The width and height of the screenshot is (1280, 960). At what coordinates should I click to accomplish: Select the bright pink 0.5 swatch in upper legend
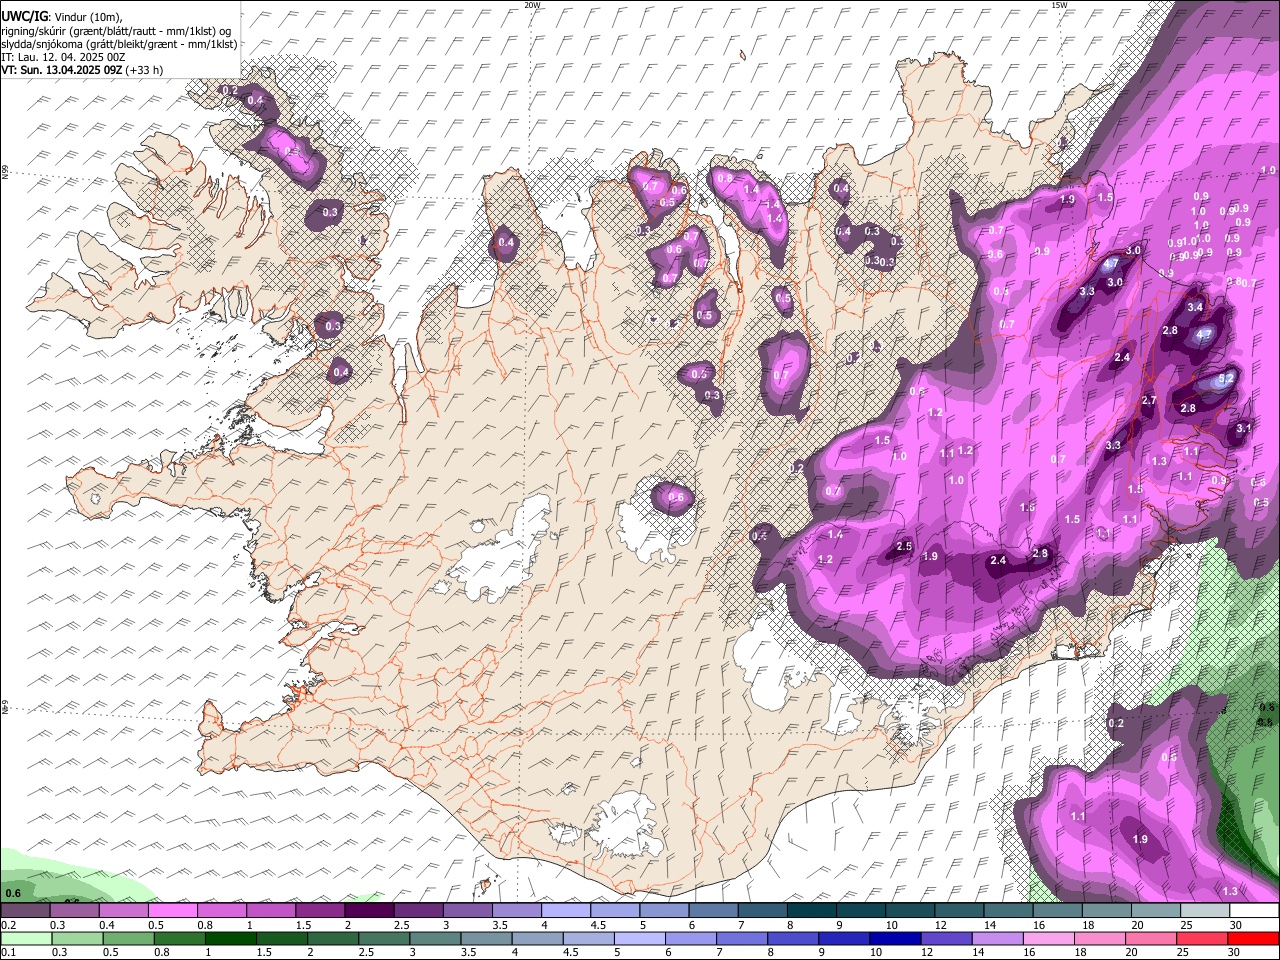coord(172,911)
